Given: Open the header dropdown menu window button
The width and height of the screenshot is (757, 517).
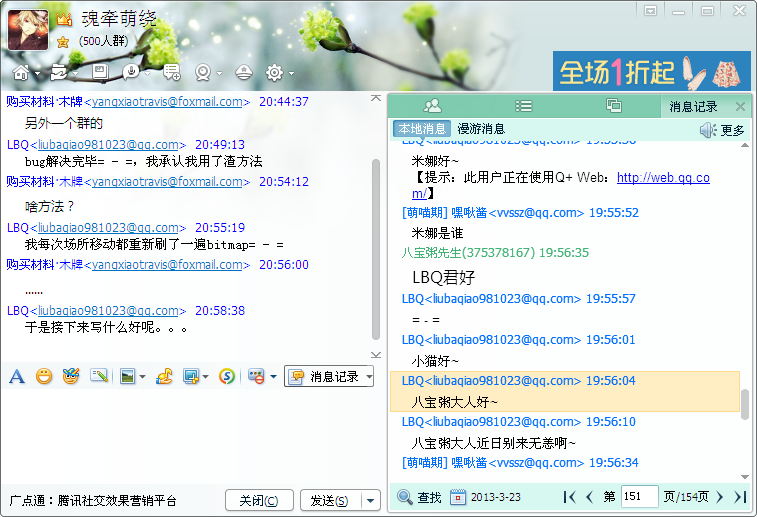Looking at the screenshot, I should tap(650, 11).
